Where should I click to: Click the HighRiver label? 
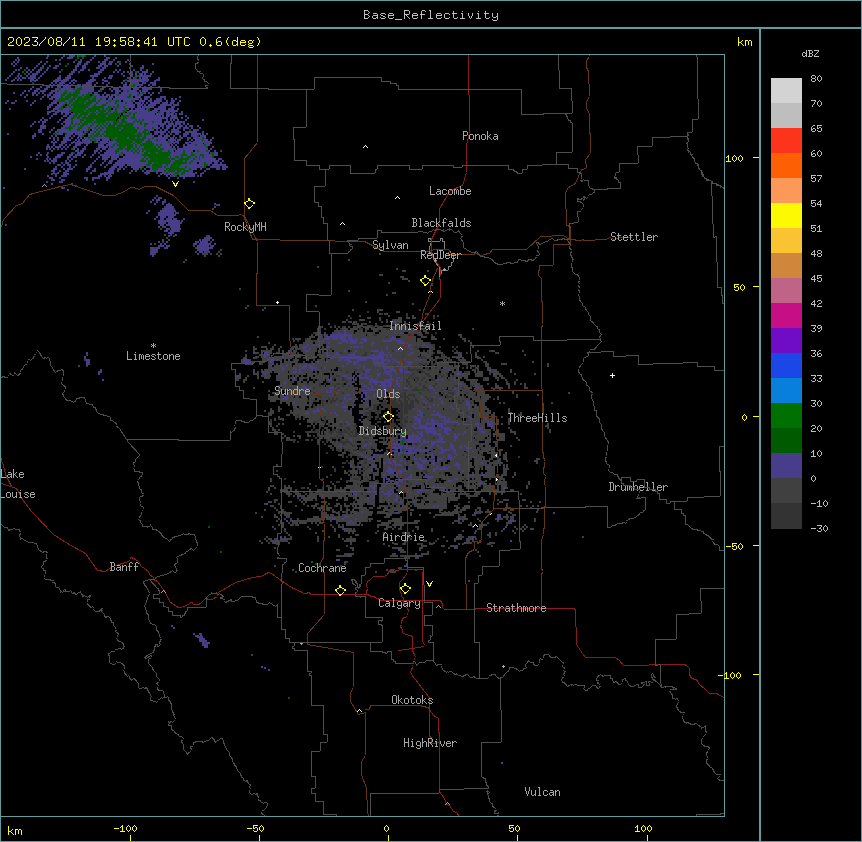click(x=430, y=743)
